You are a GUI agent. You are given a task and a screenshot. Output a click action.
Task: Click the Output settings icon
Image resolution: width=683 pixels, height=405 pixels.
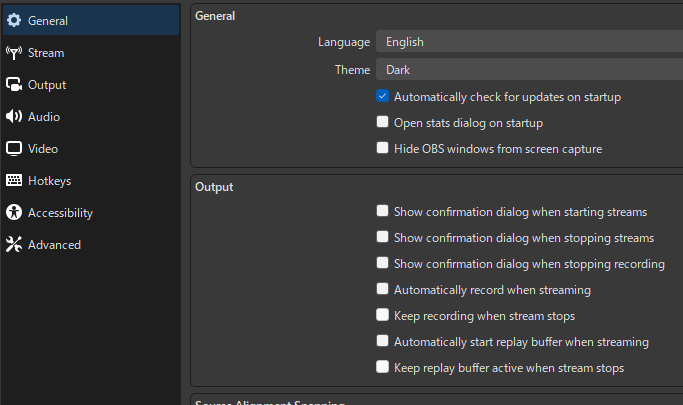pyautogui.click(x=14, y=85)
